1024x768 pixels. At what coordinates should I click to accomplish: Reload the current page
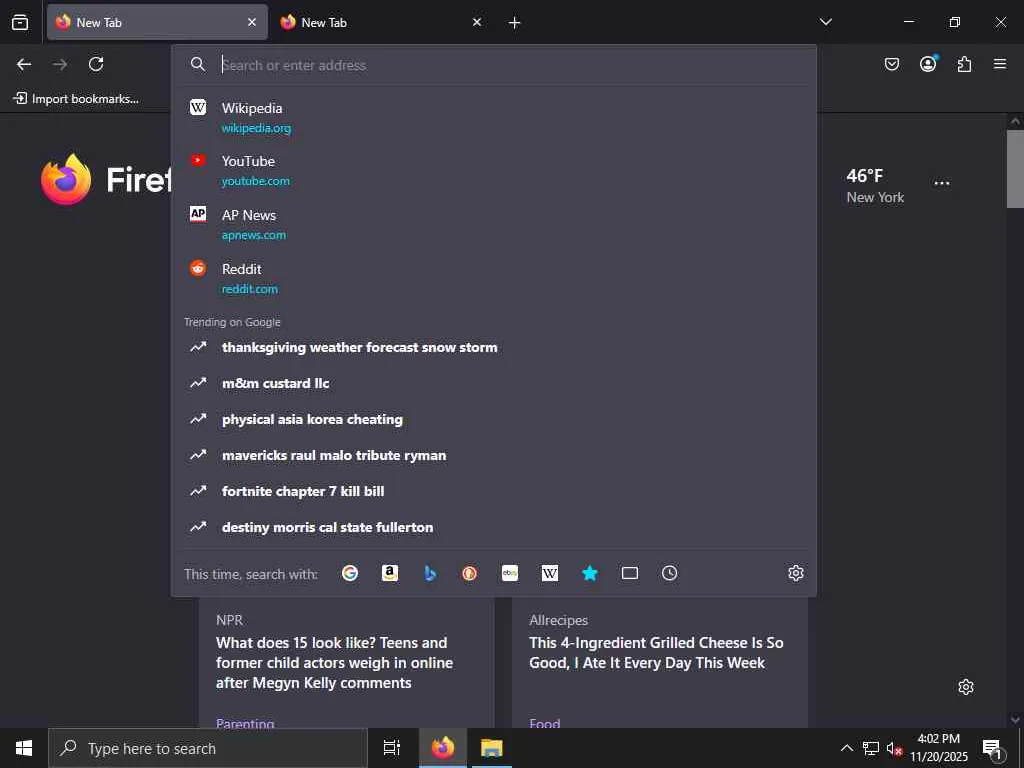tap(96, 64)
